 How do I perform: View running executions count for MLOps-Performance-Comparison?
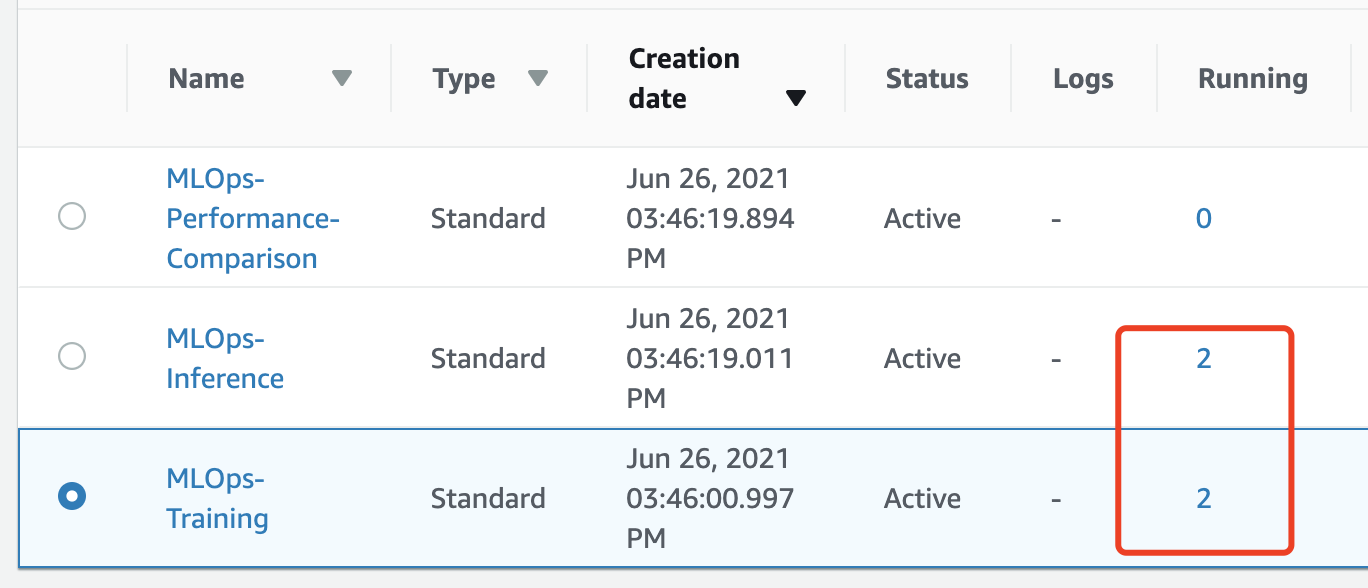click(1204, 218)
